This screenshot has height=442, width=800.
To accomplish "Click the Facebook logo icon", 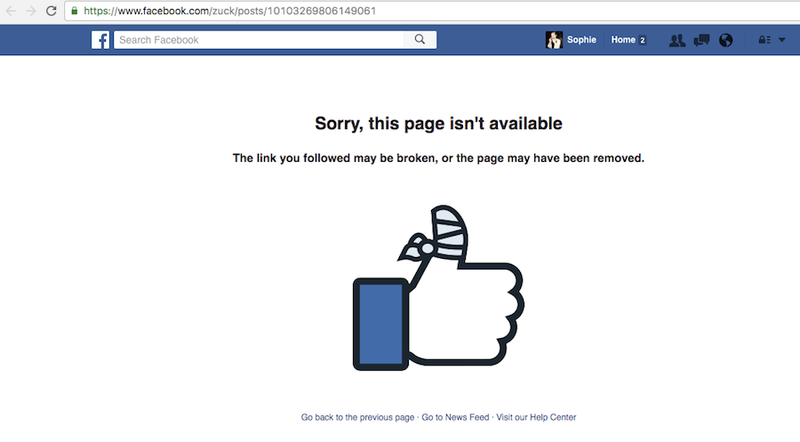I will click(101, 40).
